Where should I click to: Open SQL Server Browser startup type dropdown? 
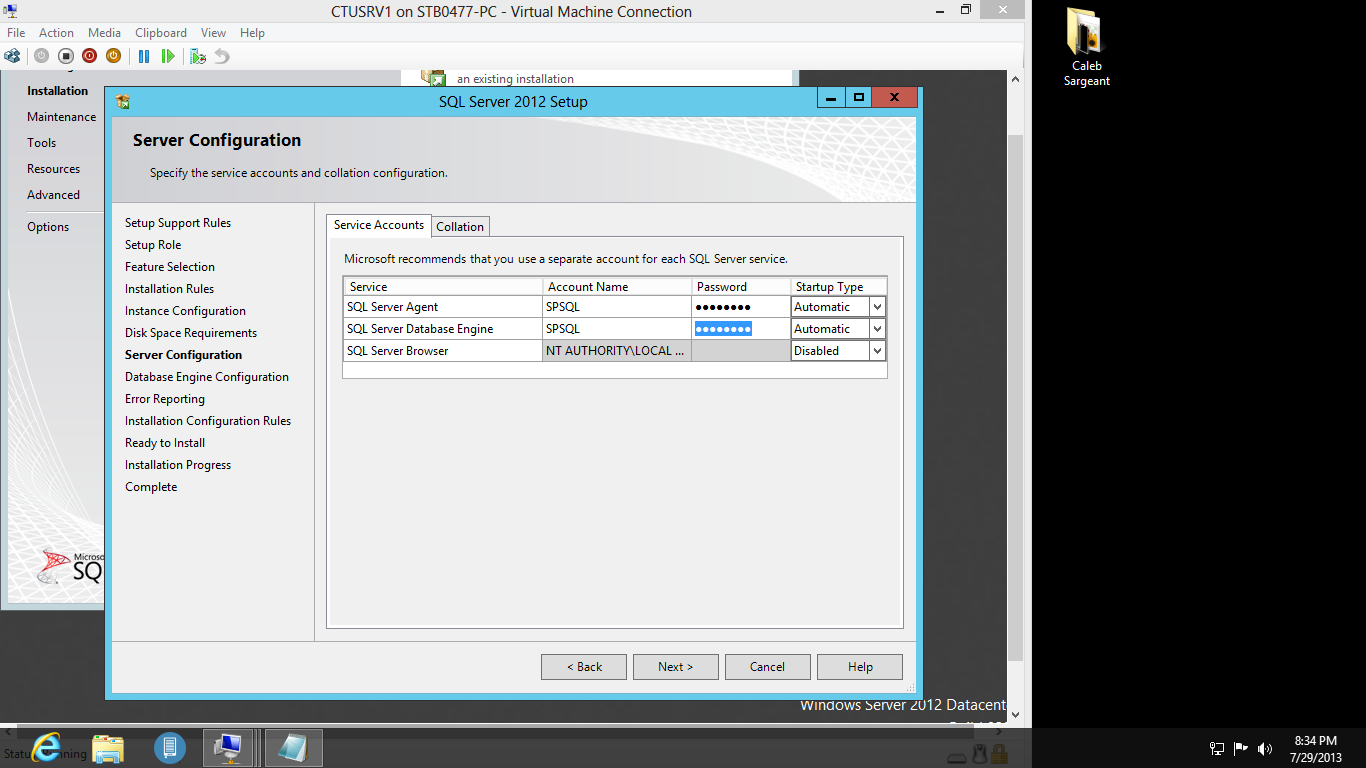point(877,351)
